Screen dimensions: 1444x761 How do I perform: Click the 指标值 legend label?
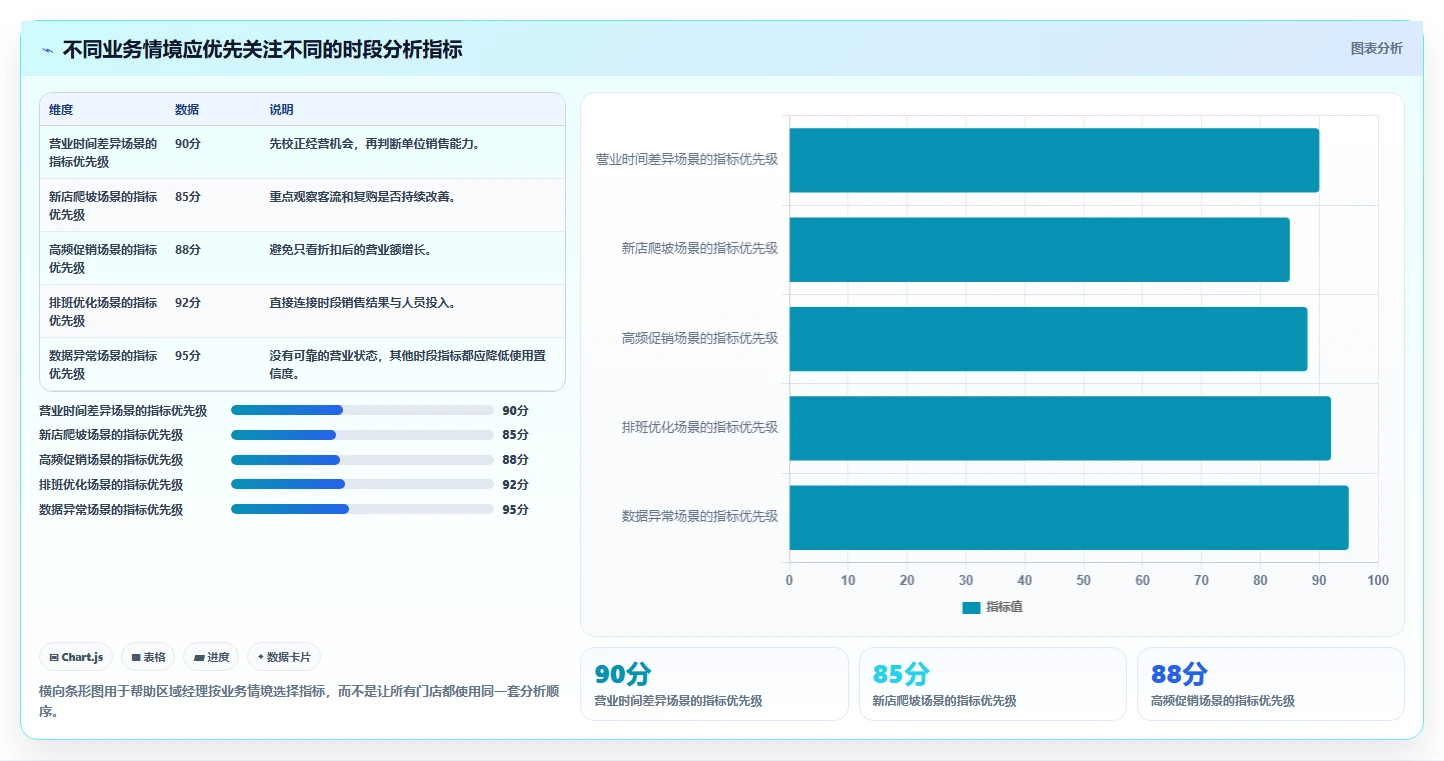click(x=1004, y=607)
